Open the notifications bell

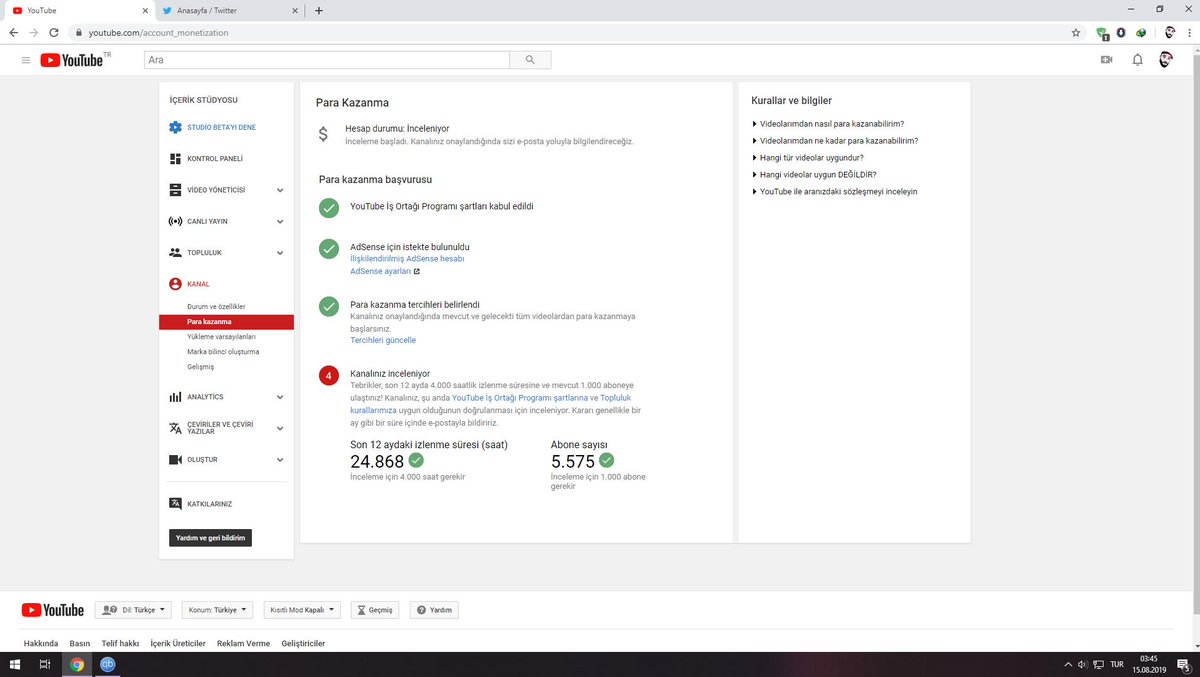point(1137,60)
